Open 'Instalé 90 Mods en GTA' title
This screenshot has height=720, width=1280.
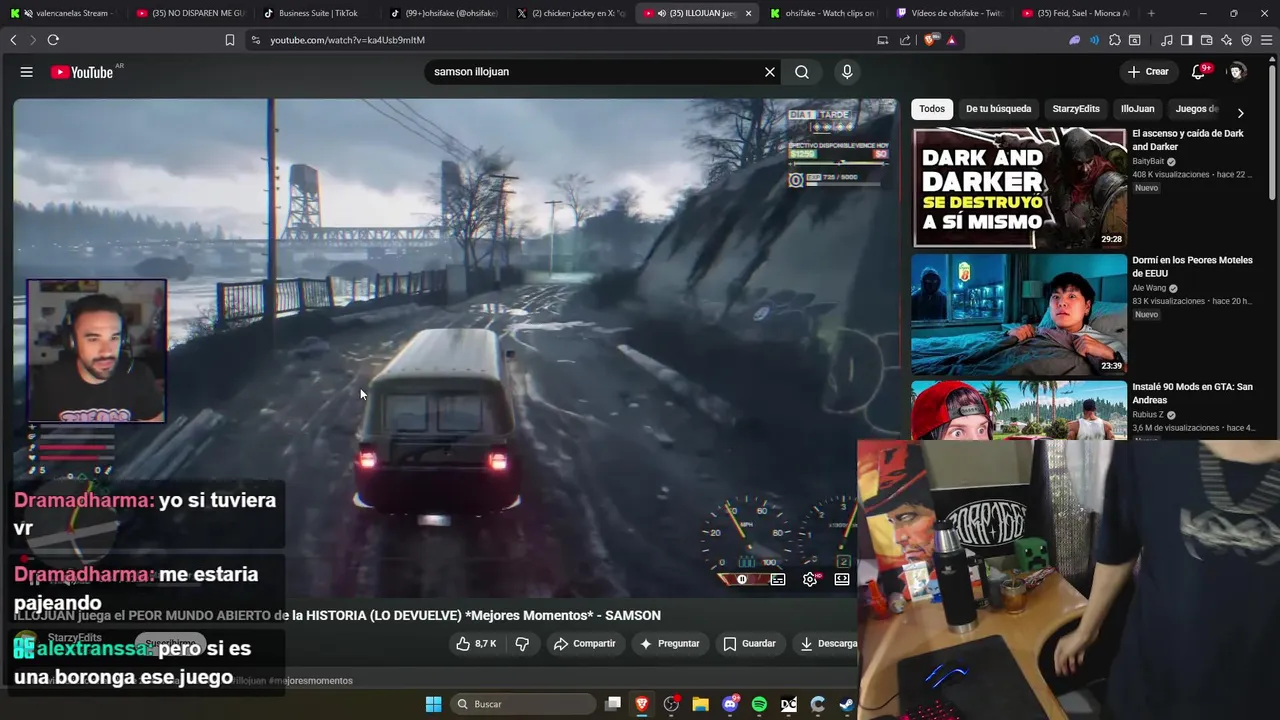pyautogui.click(x=1192, y=393)
